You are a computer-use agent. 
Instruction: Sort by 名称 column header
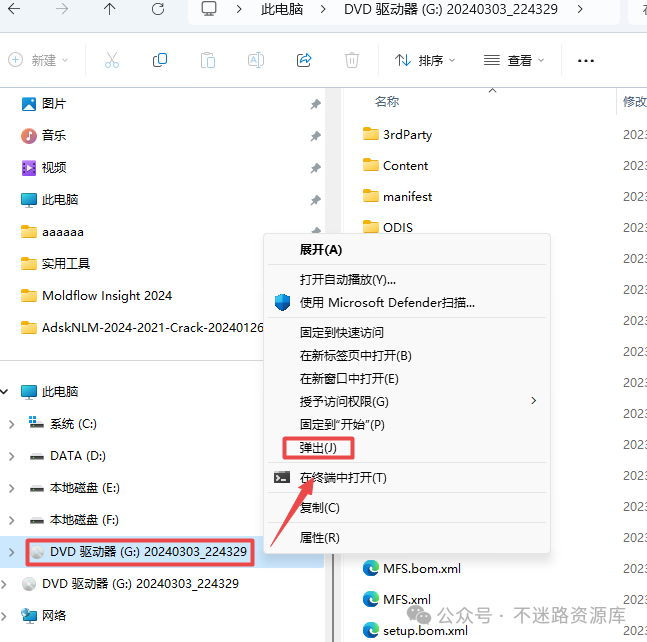point(387,101)
